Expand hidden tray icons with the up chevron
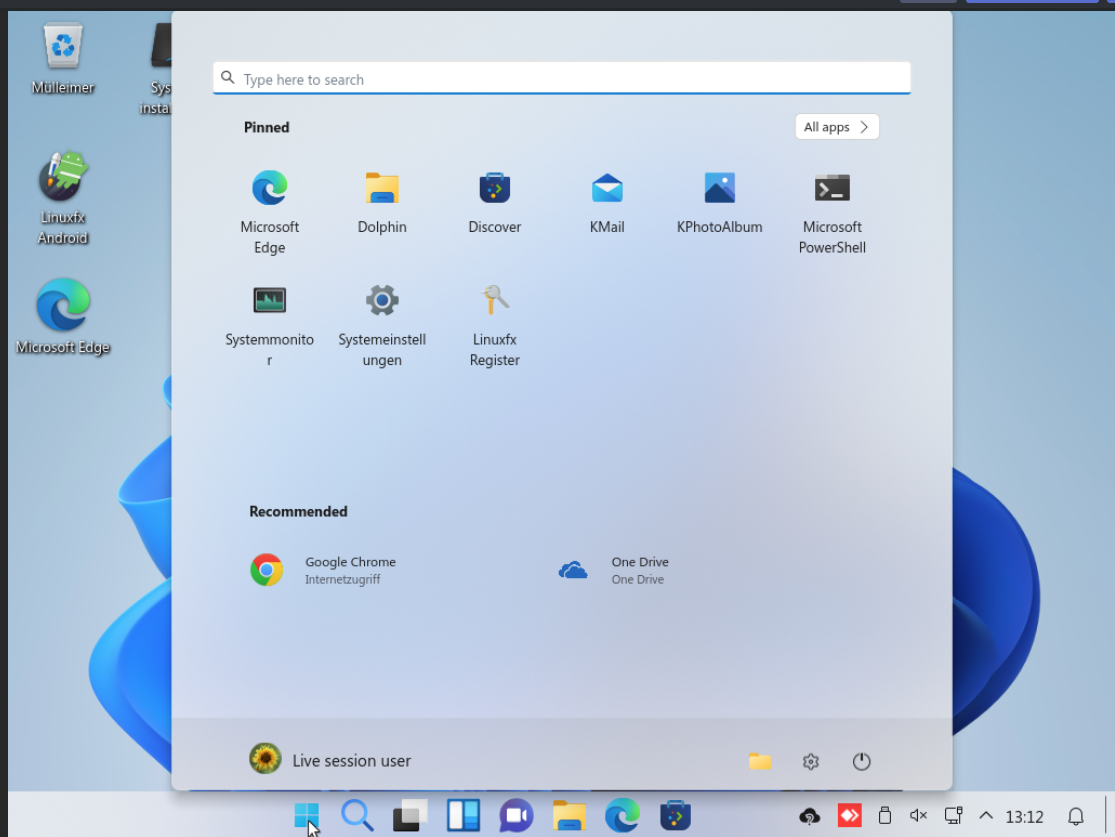Viewport: 1115px width, 837px height. point(986,816)
